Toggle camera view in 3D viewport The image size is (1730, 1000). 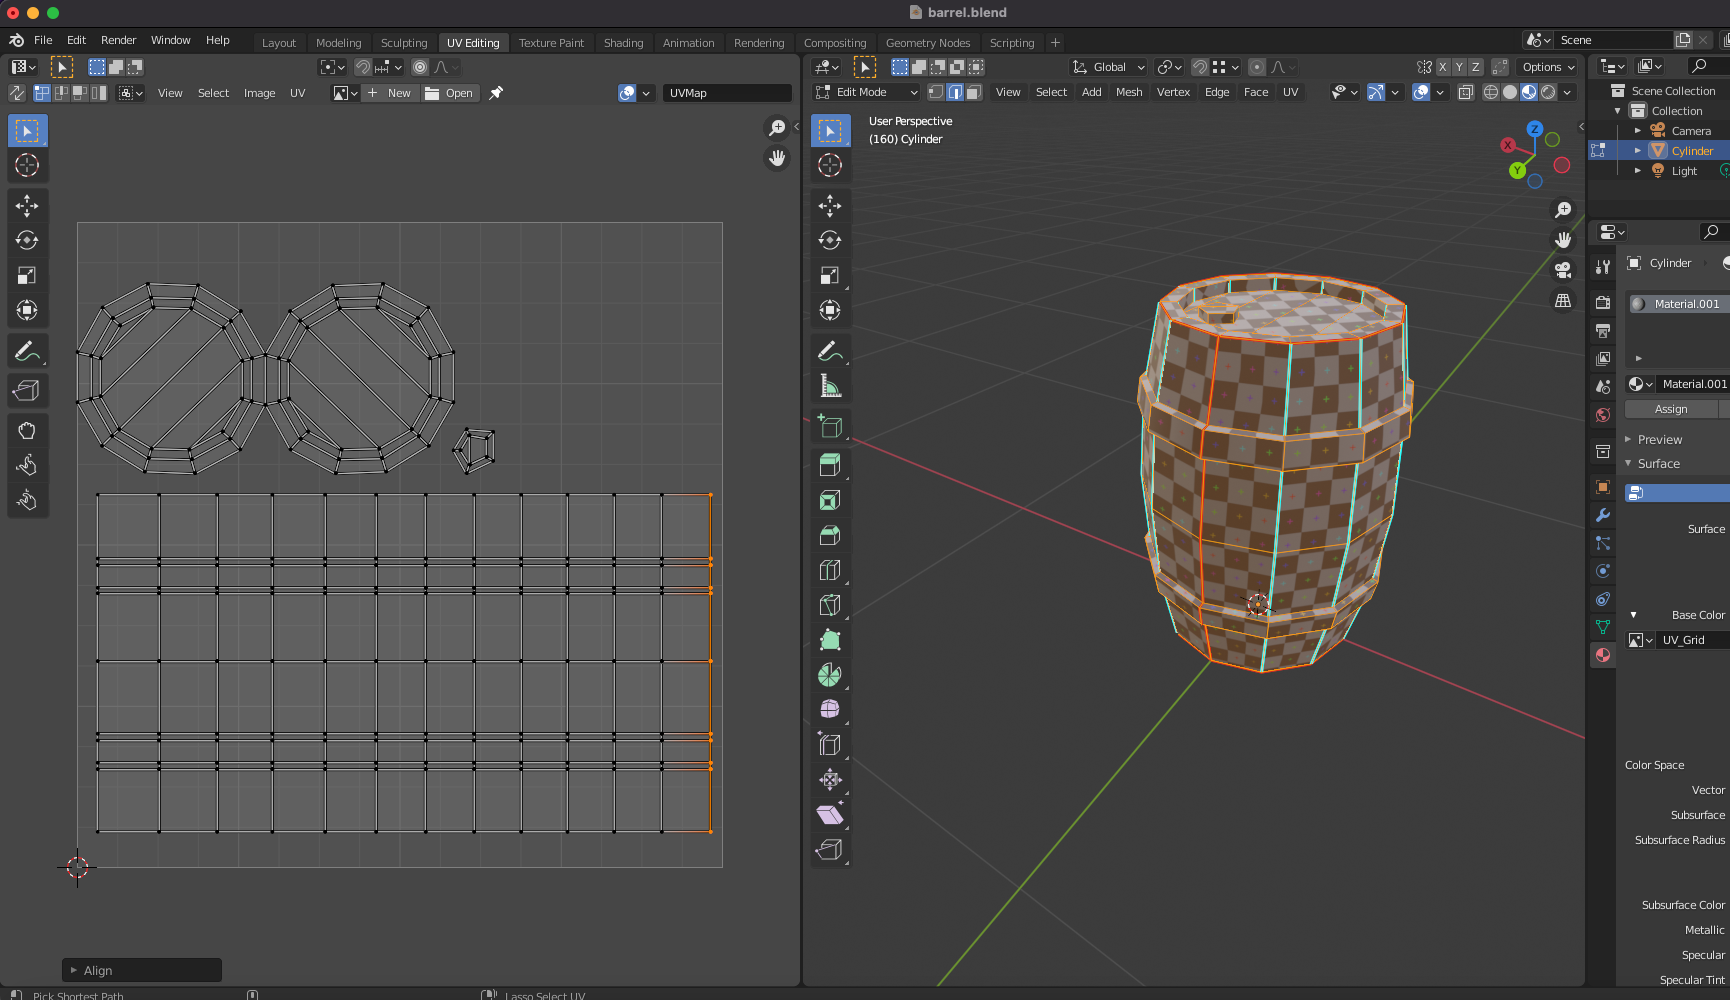[1562, 270]
